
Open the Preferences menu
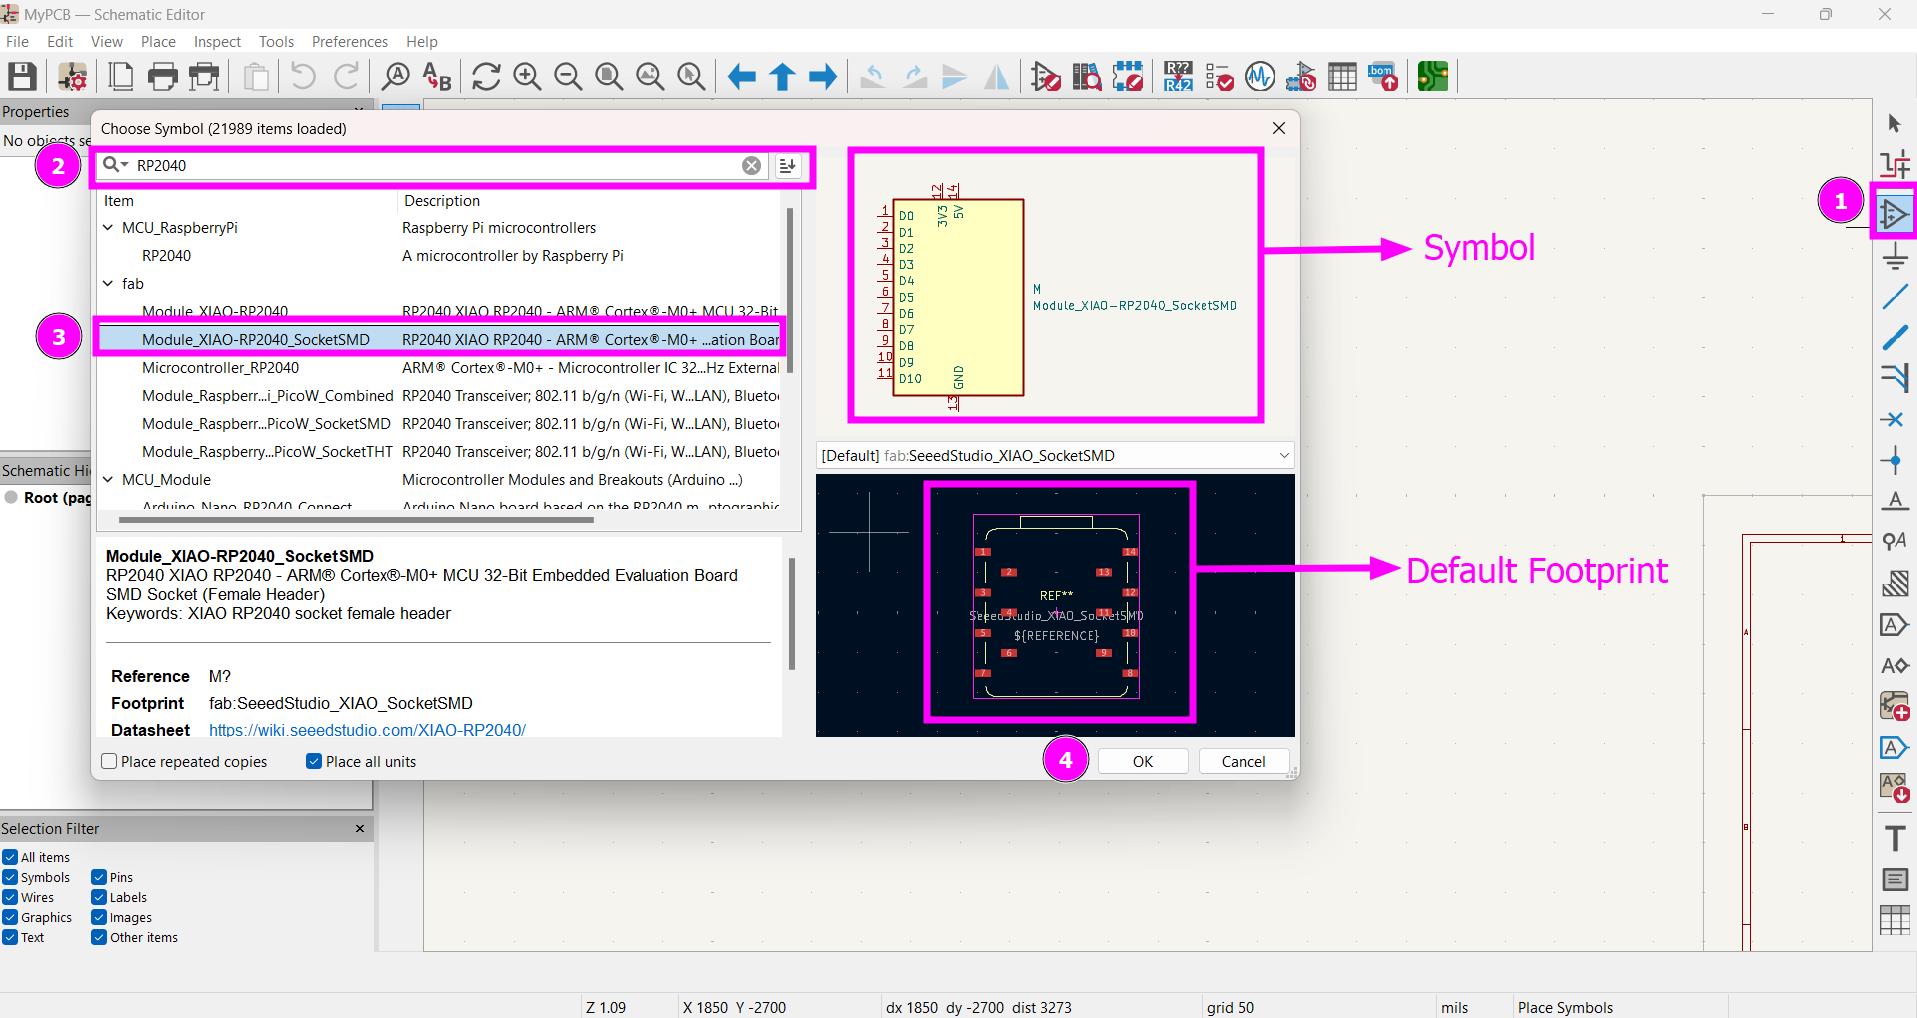(x=350, y=42)
